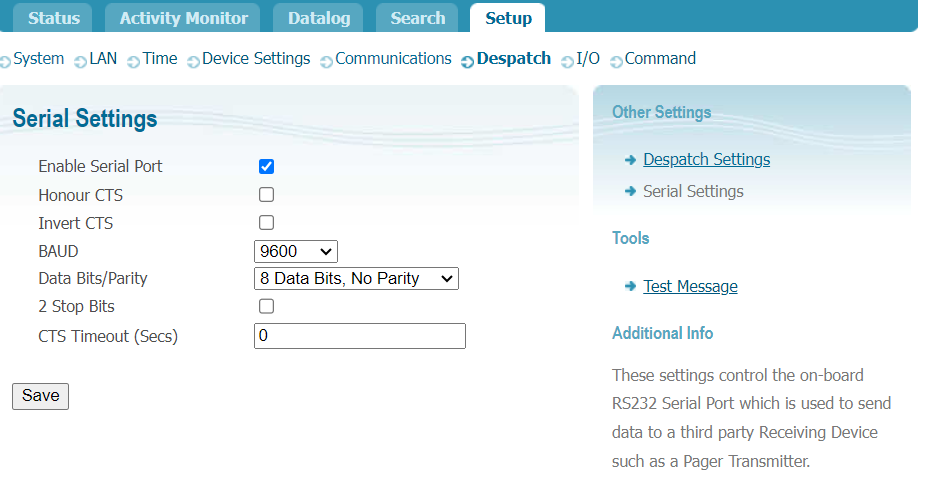Click the arrow icon beside Serial Settings

coord(630,192)
